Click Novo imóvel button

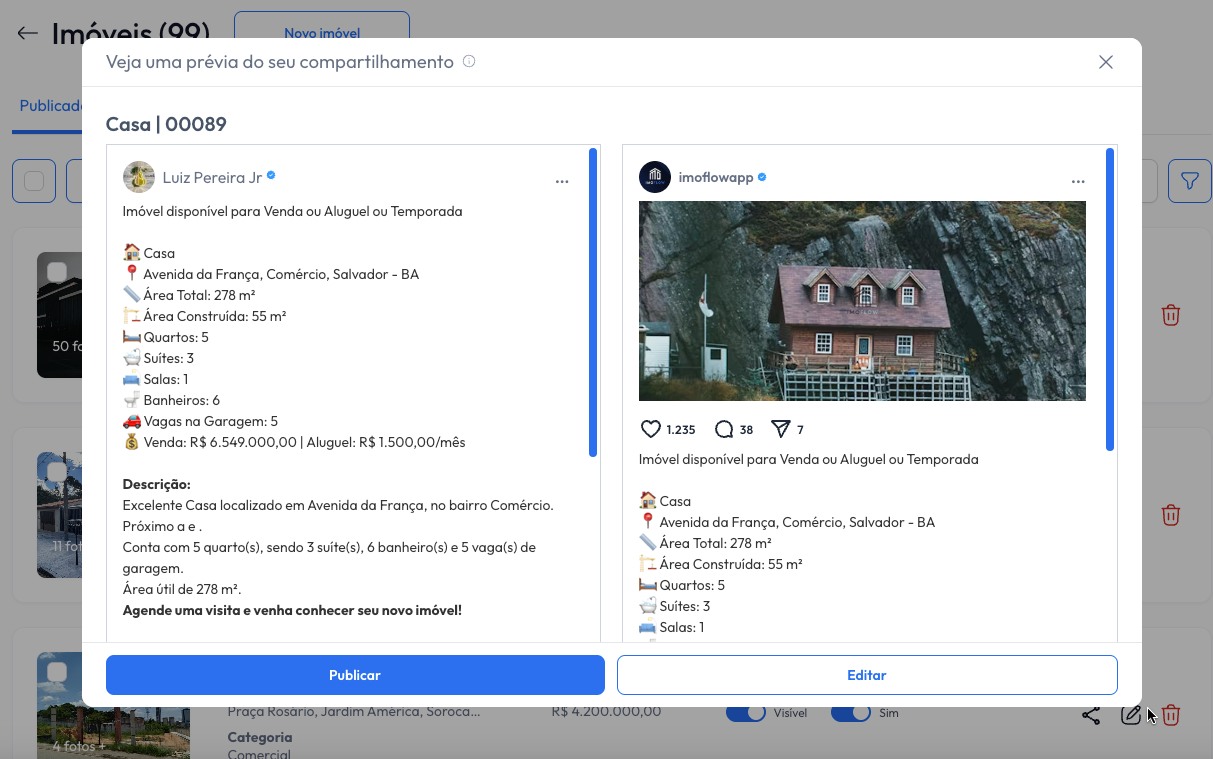pos(321,30)
